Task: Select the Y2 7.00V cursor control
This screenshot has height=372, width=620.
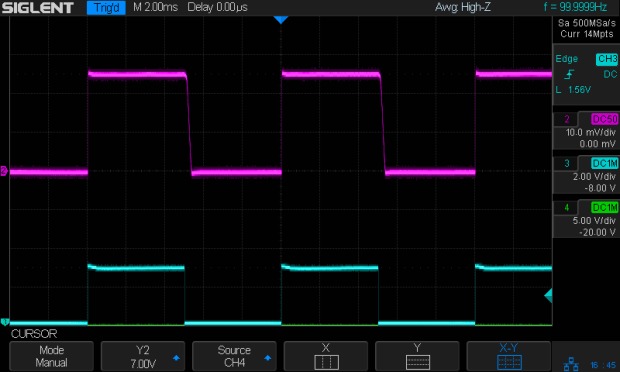Action: 143,356
